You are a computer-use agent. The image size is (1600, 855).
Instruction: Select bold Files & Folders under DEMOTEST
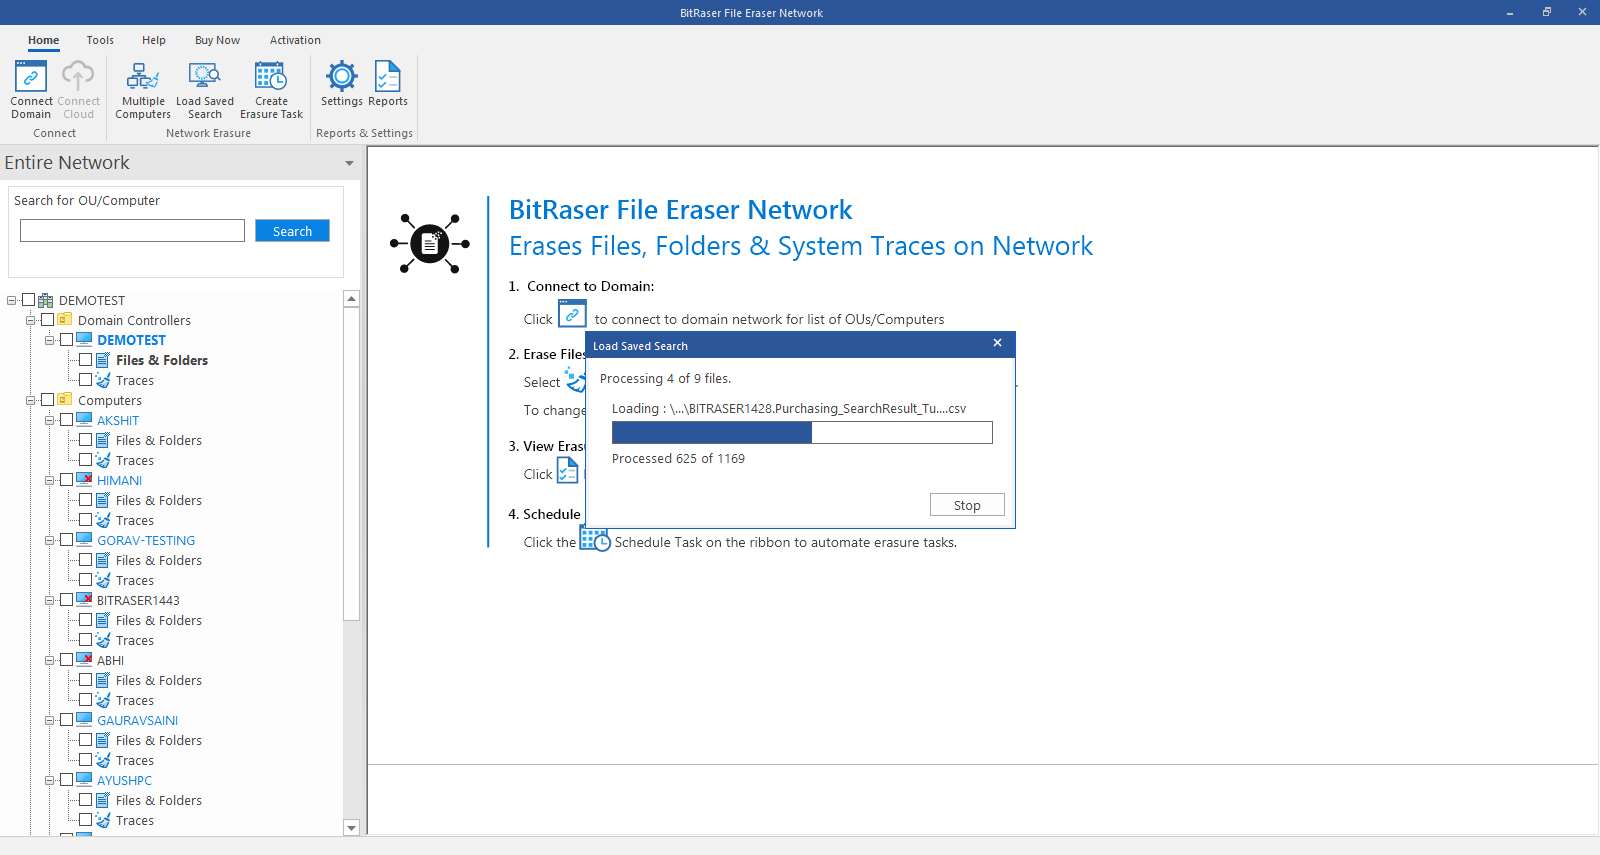pyautogui.click(x=162, y=360)
